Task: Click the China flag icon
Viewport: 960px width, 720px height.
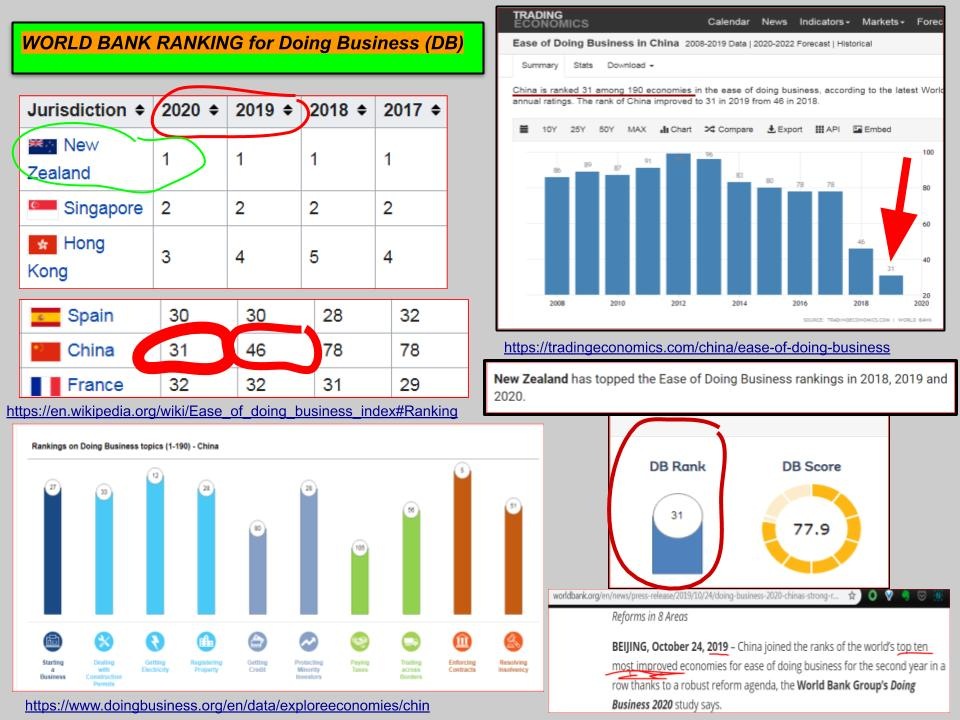Action: click(x=45, y=351)
